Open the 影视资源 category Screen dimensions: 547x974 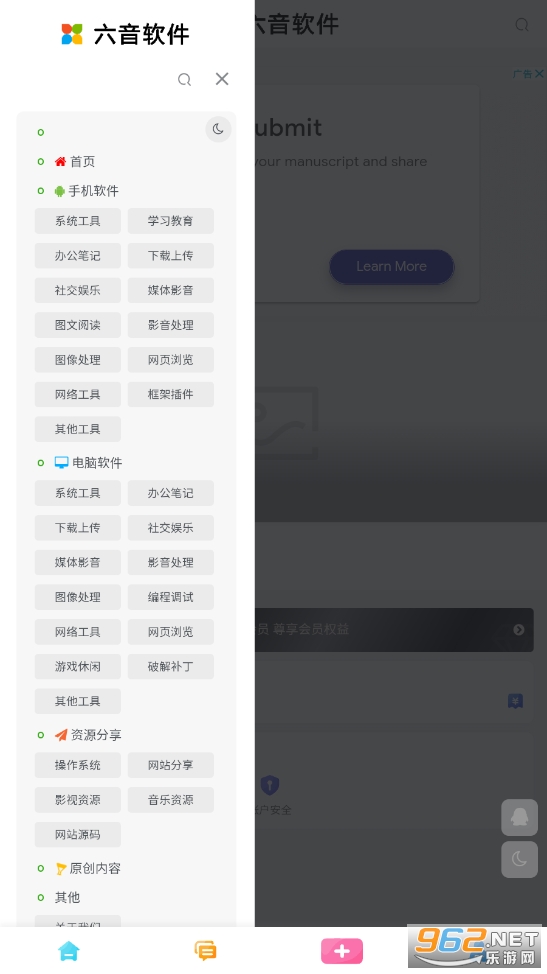click(x=78, y=800)
